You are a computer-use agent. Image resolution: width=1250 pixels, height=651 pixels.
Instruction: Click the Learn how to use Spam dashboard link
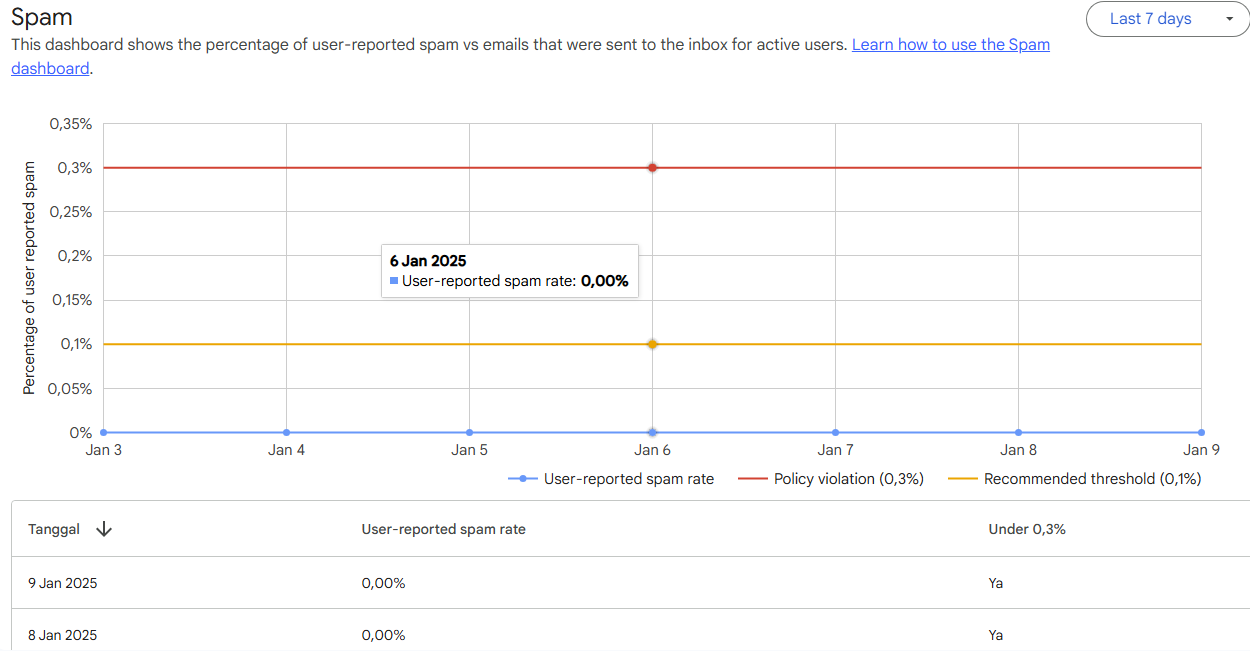950,45
